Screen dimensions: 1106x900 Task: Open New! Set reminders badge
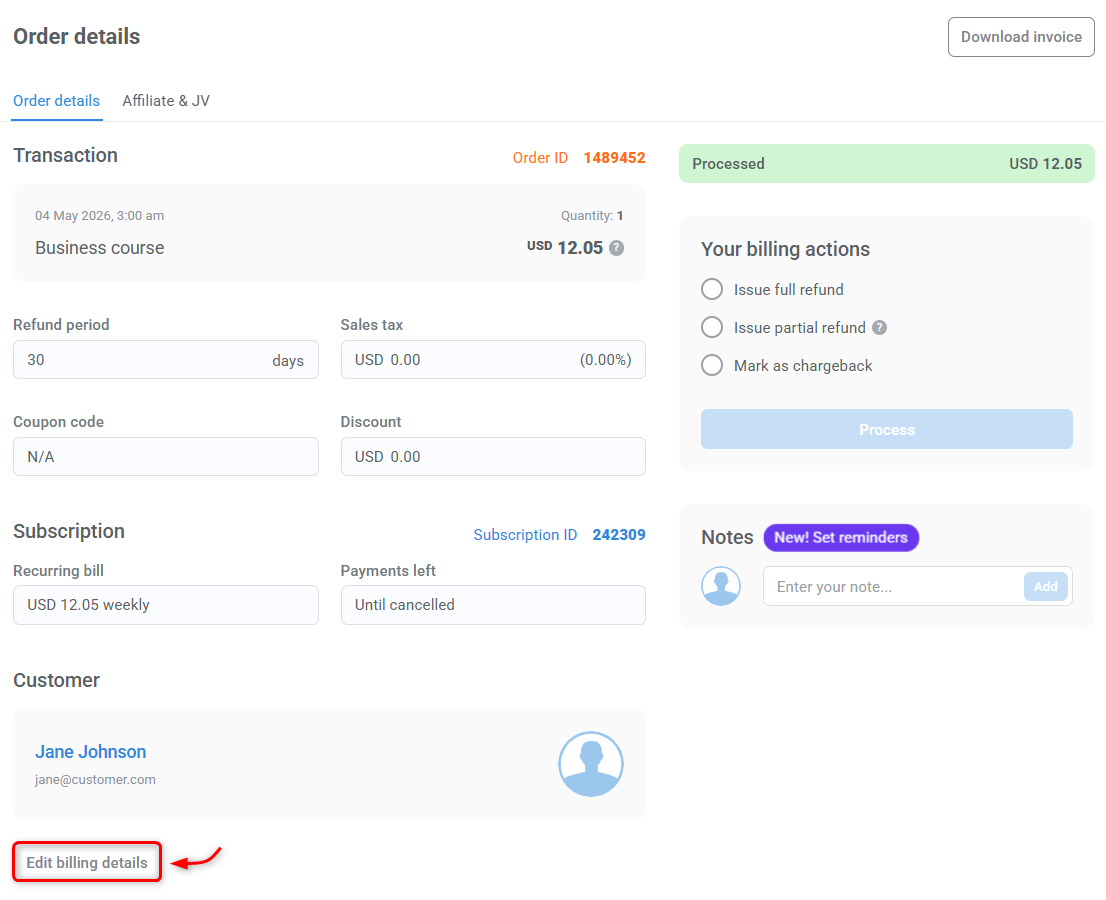coord(841,537)
